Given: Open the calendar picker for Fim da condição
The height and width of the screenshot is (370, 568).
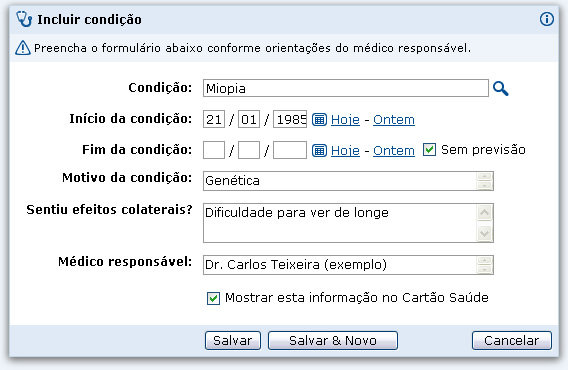Looking at the screenshot, I should click(x=319, y=150).
